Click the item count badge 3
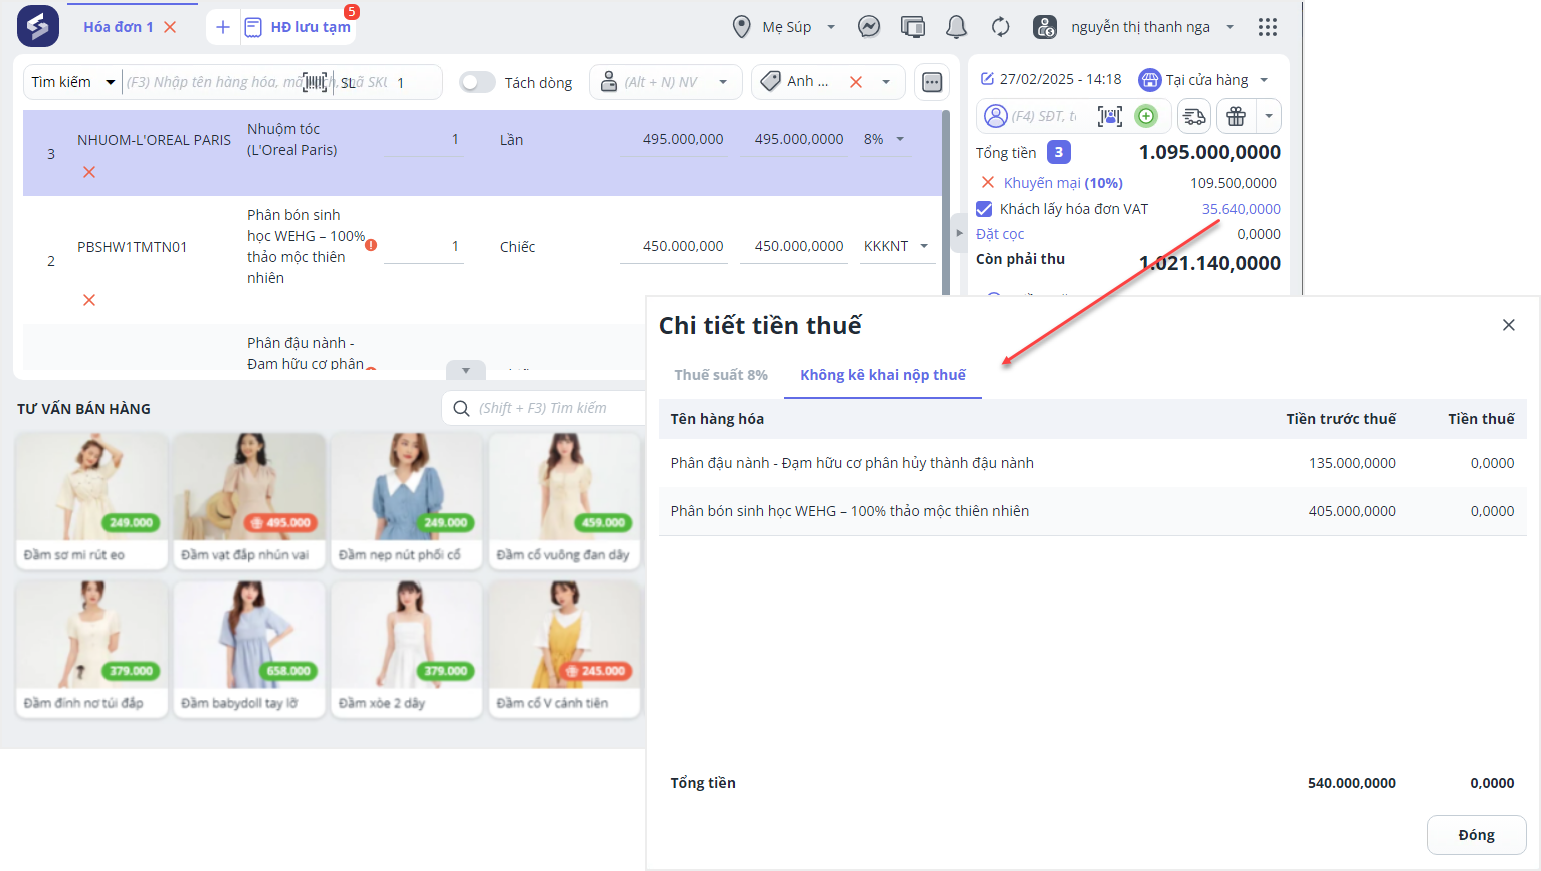This screenshot has width=1541, height=871. click(x=1059, y=152)
